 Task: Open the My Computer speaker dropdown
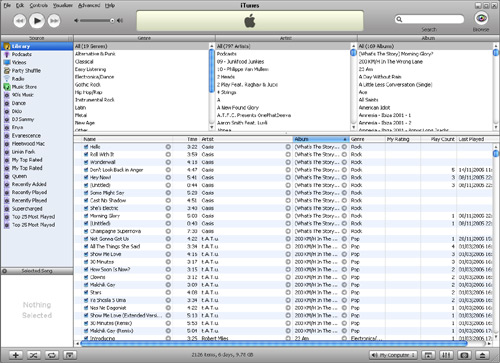393,355
